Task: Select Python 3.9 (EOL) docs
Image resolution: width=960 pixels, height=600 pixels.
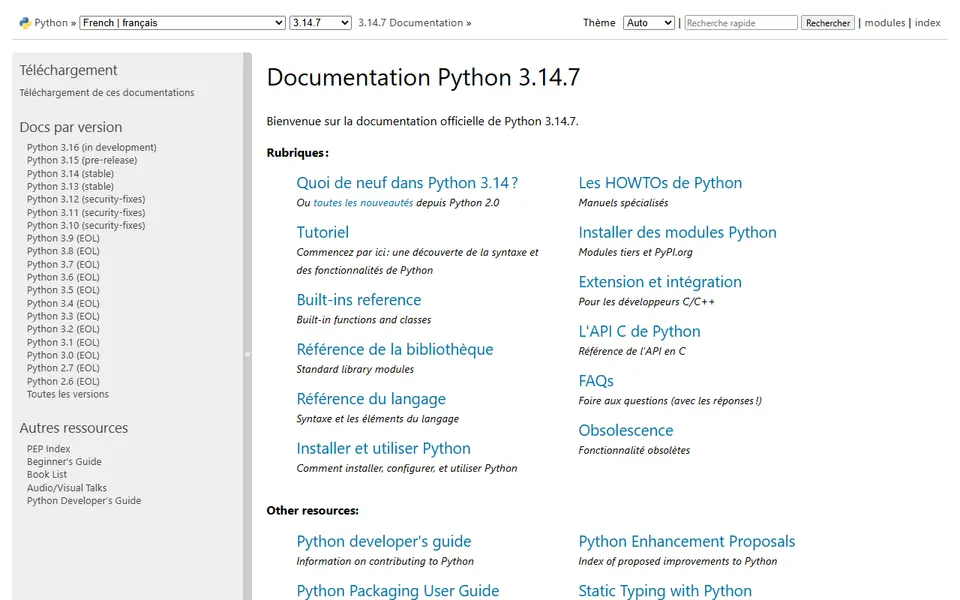Action: [63, 239]
